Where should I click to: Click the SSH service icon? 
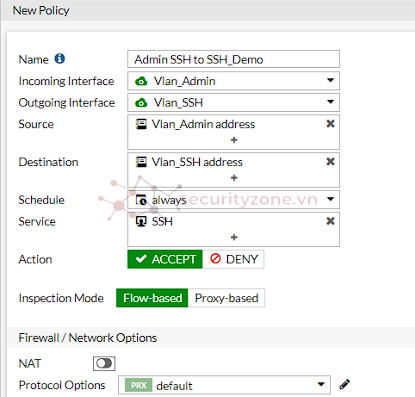coord(141,221)
